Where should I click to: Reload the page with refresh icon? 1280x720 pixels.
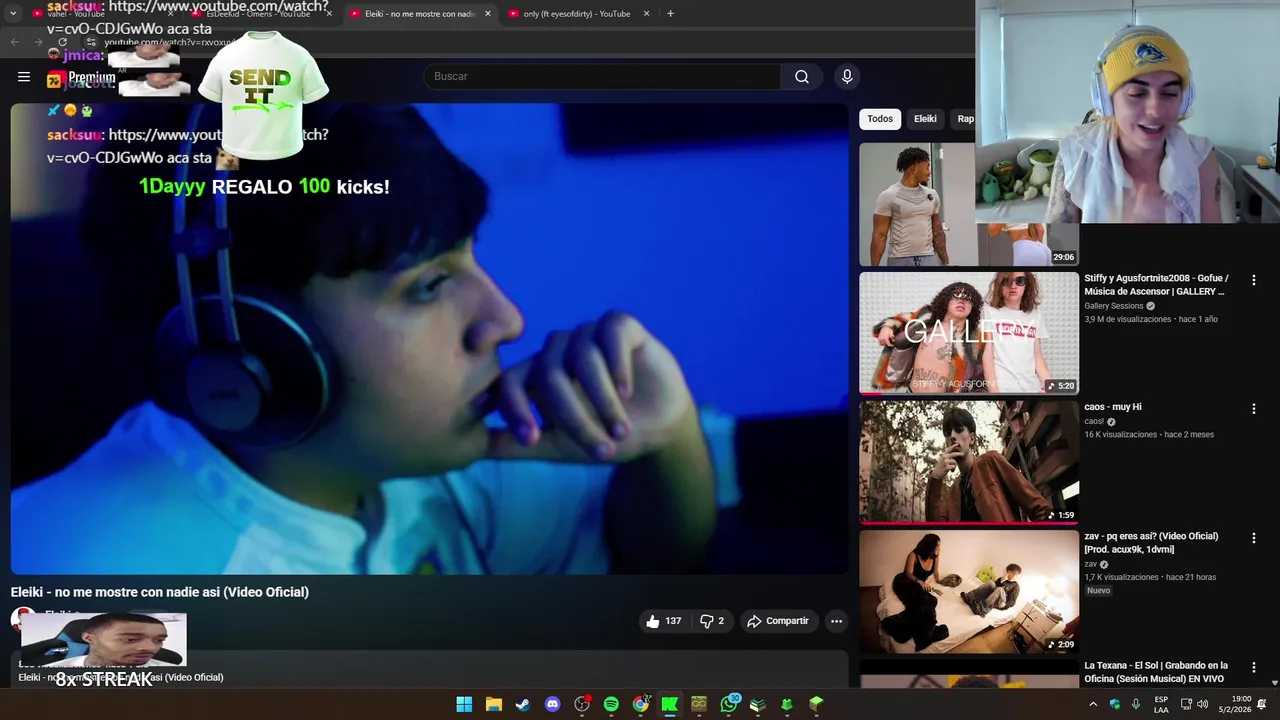62,42
